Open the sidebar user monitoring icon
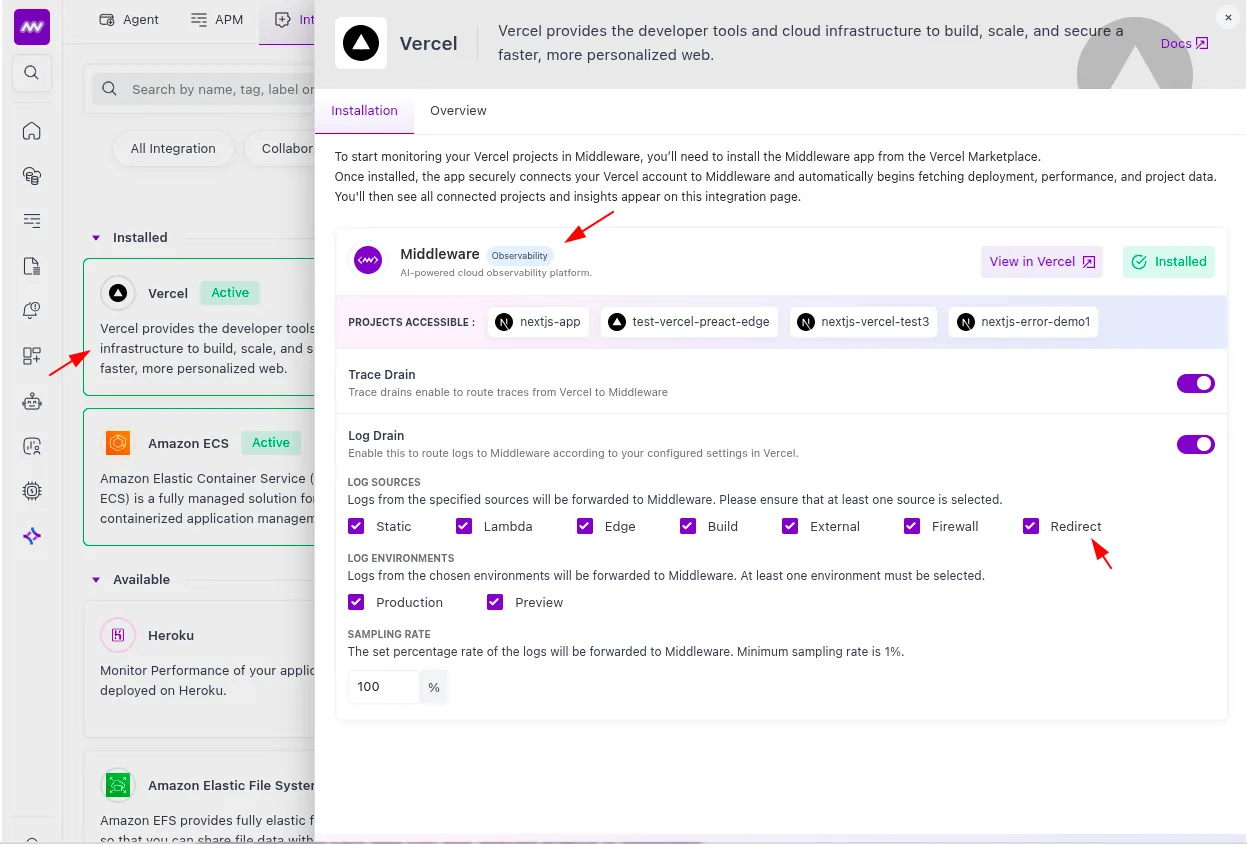 pyautogui.click(x=32, y=446)
